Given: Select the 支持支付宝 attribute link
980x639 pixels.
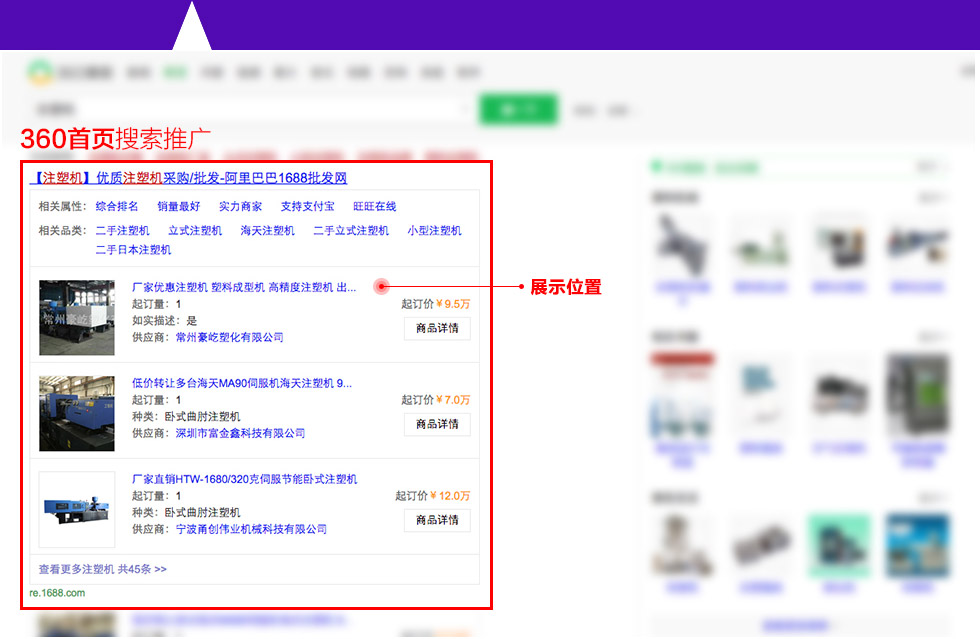Looking at the screenshot, I should click(x=308, y=206).
